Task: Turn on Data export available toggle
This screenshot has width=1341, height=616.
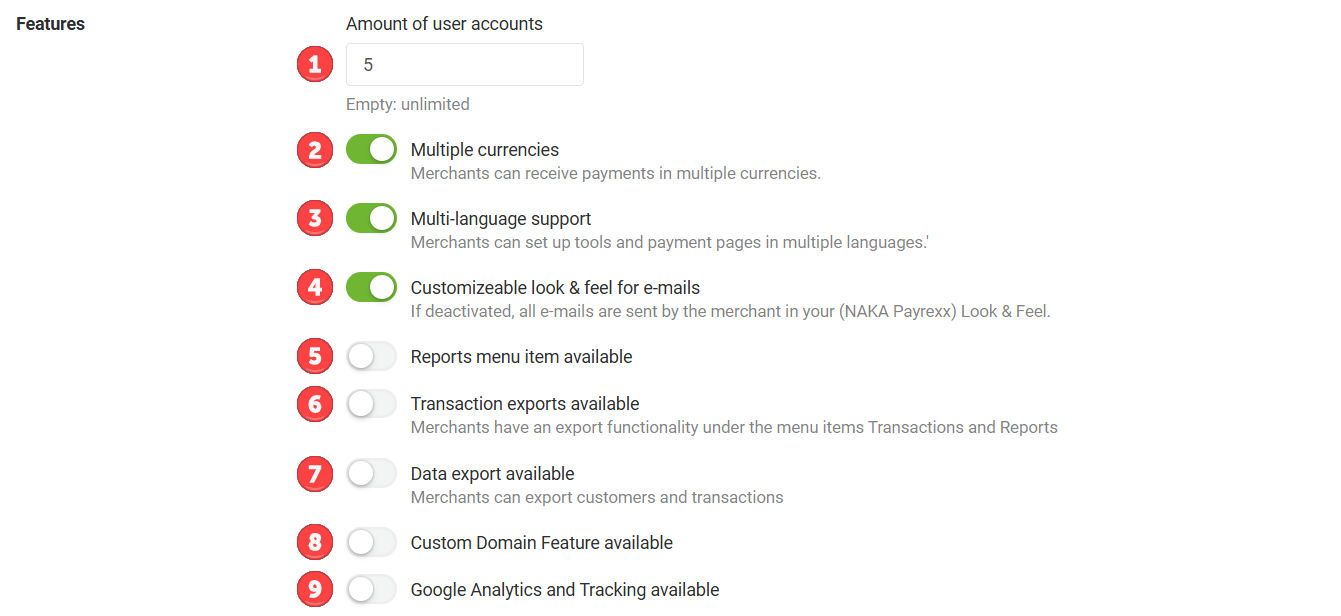Action: [x=371, y=474]
